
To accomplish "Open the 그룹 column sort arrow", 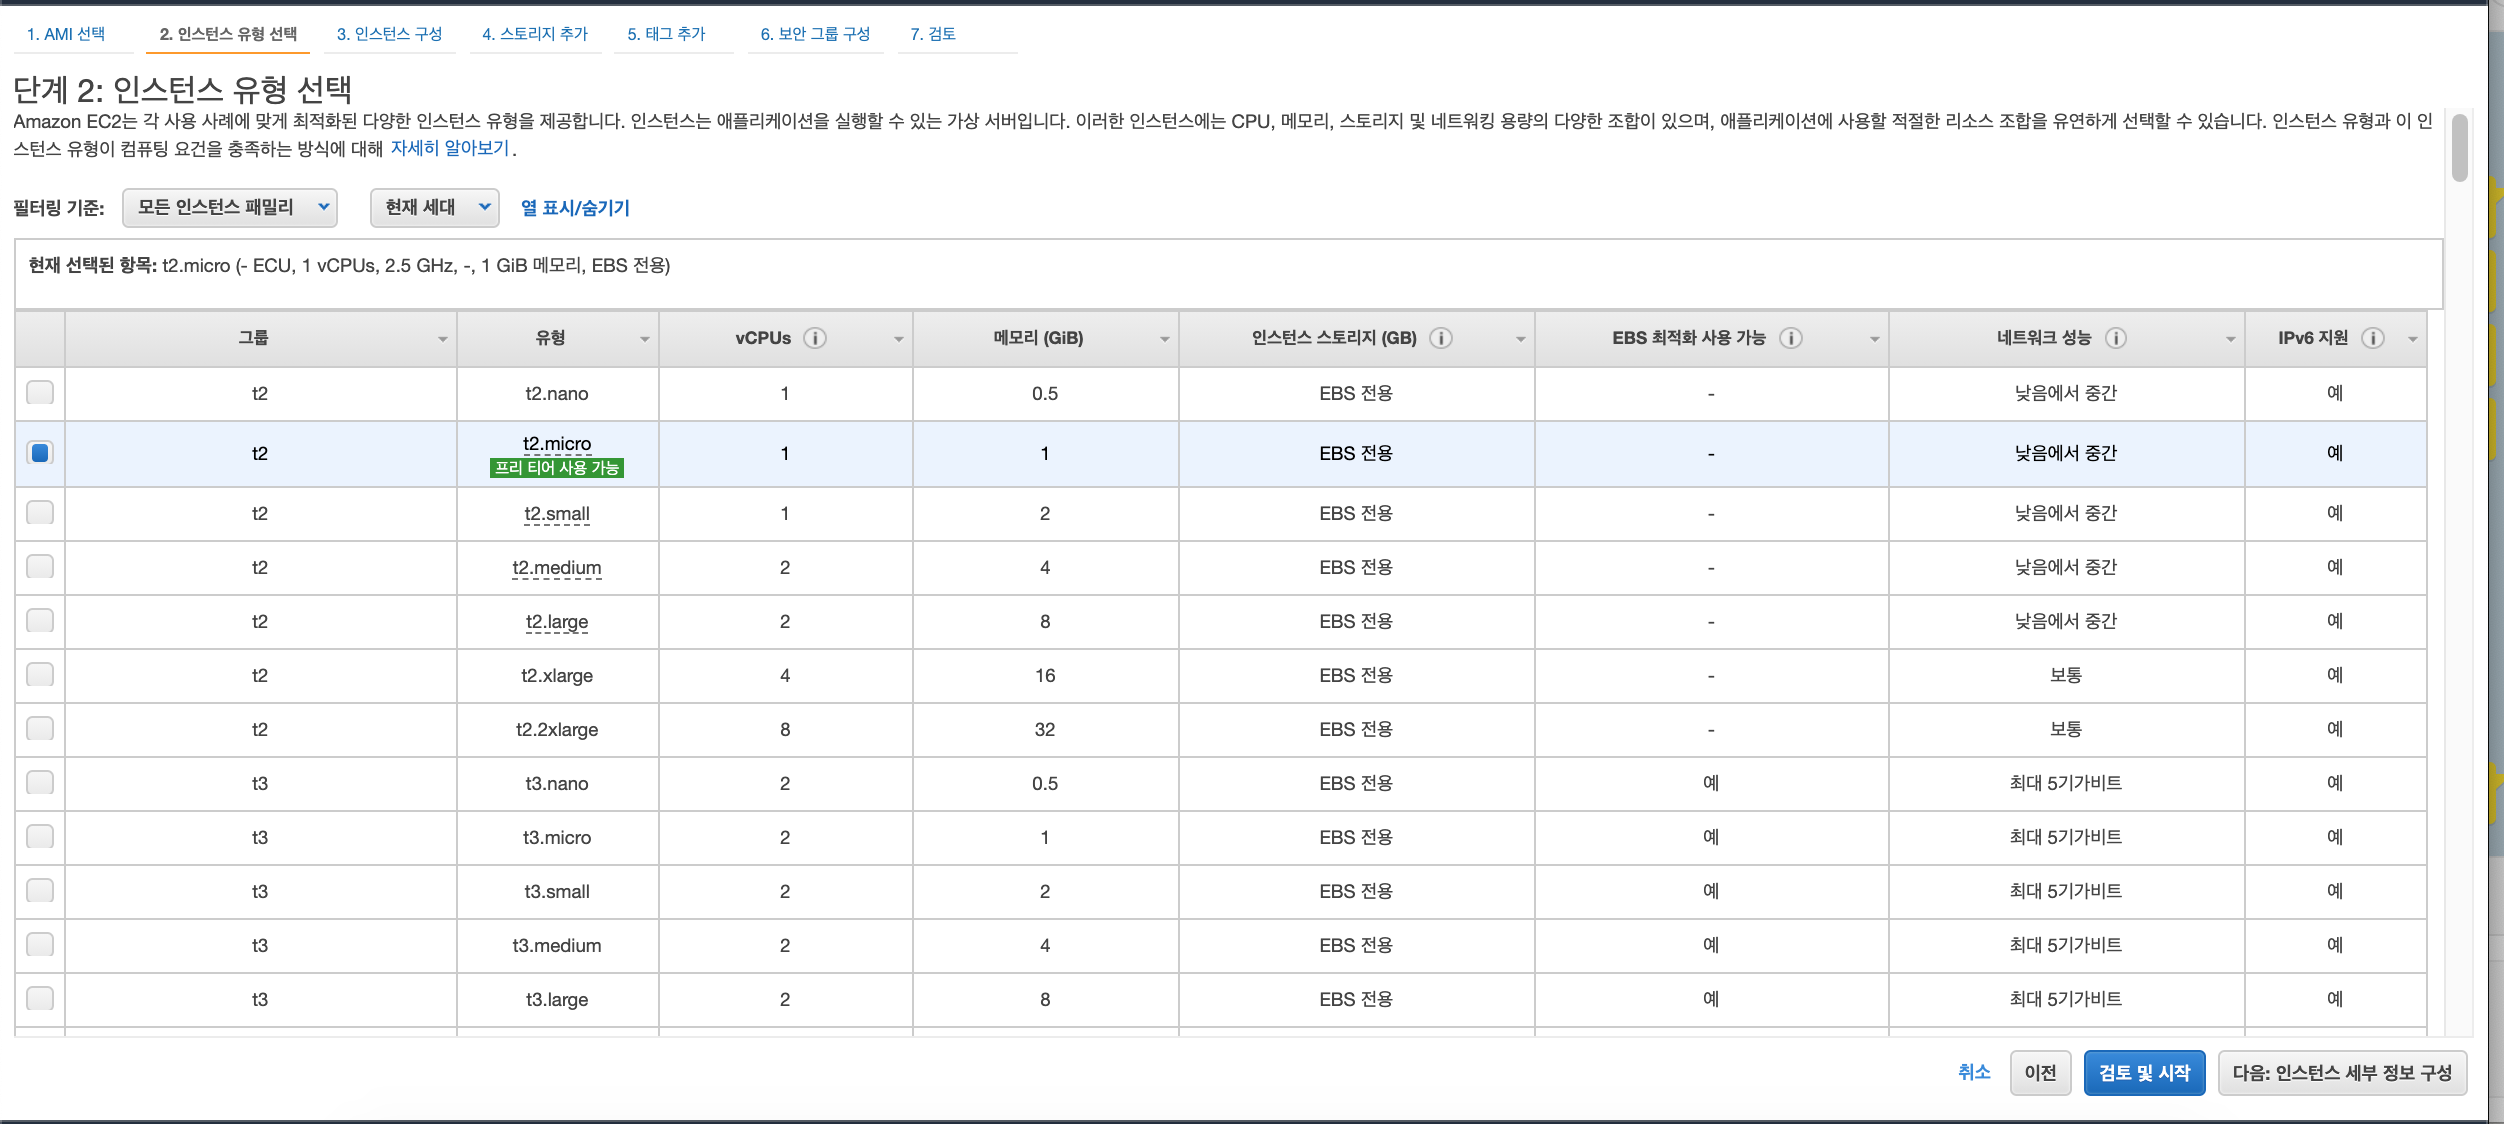I will pyautogui.click(x=442, y=339).
